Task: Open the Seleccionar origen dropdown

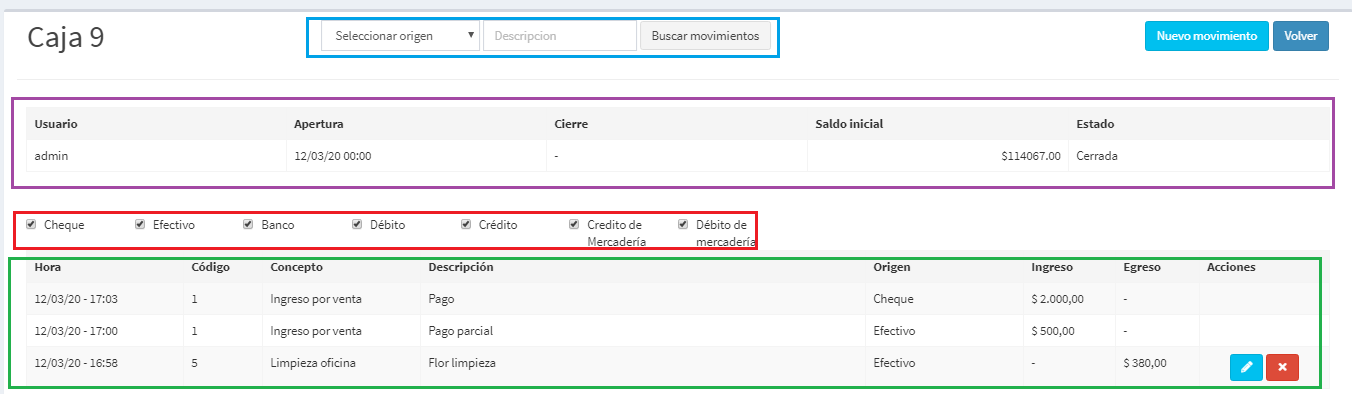Action: 401,36
